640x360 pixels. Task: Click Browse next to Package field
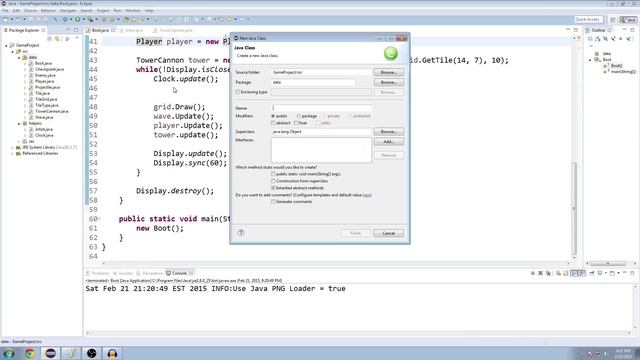click(x=389, y=82)
